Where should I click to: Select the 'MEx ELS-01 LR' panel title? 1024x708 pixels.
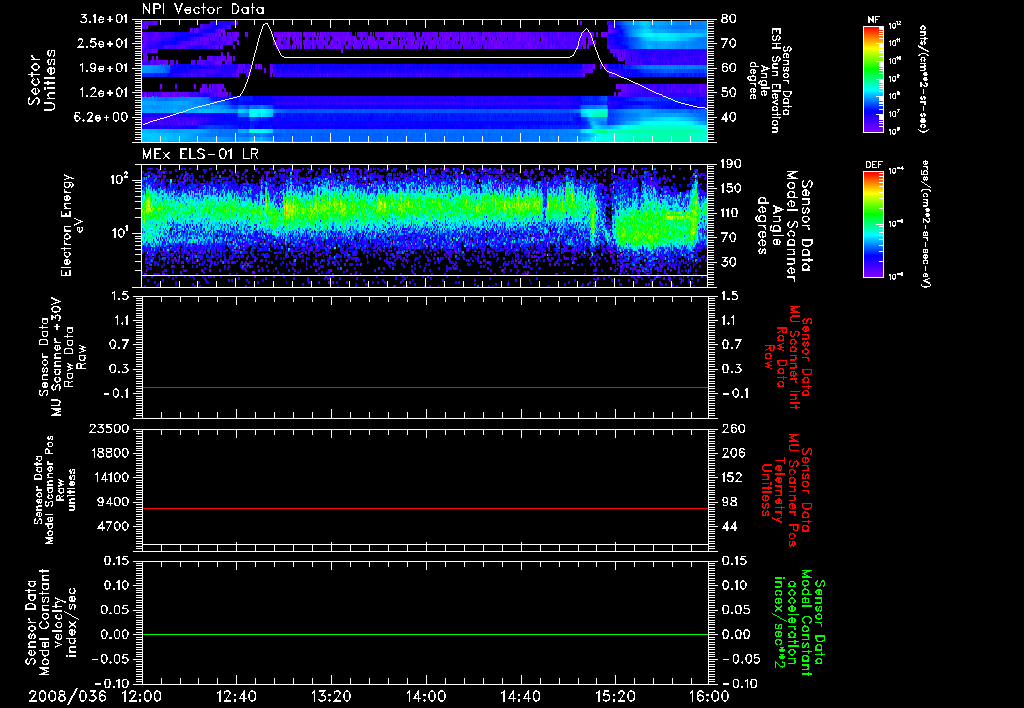(200, 155)
